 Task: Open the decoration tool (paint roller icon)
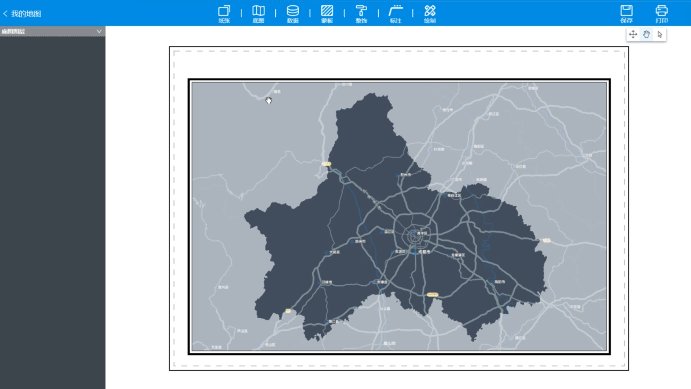pyautogui.click(x=361, y=13)
